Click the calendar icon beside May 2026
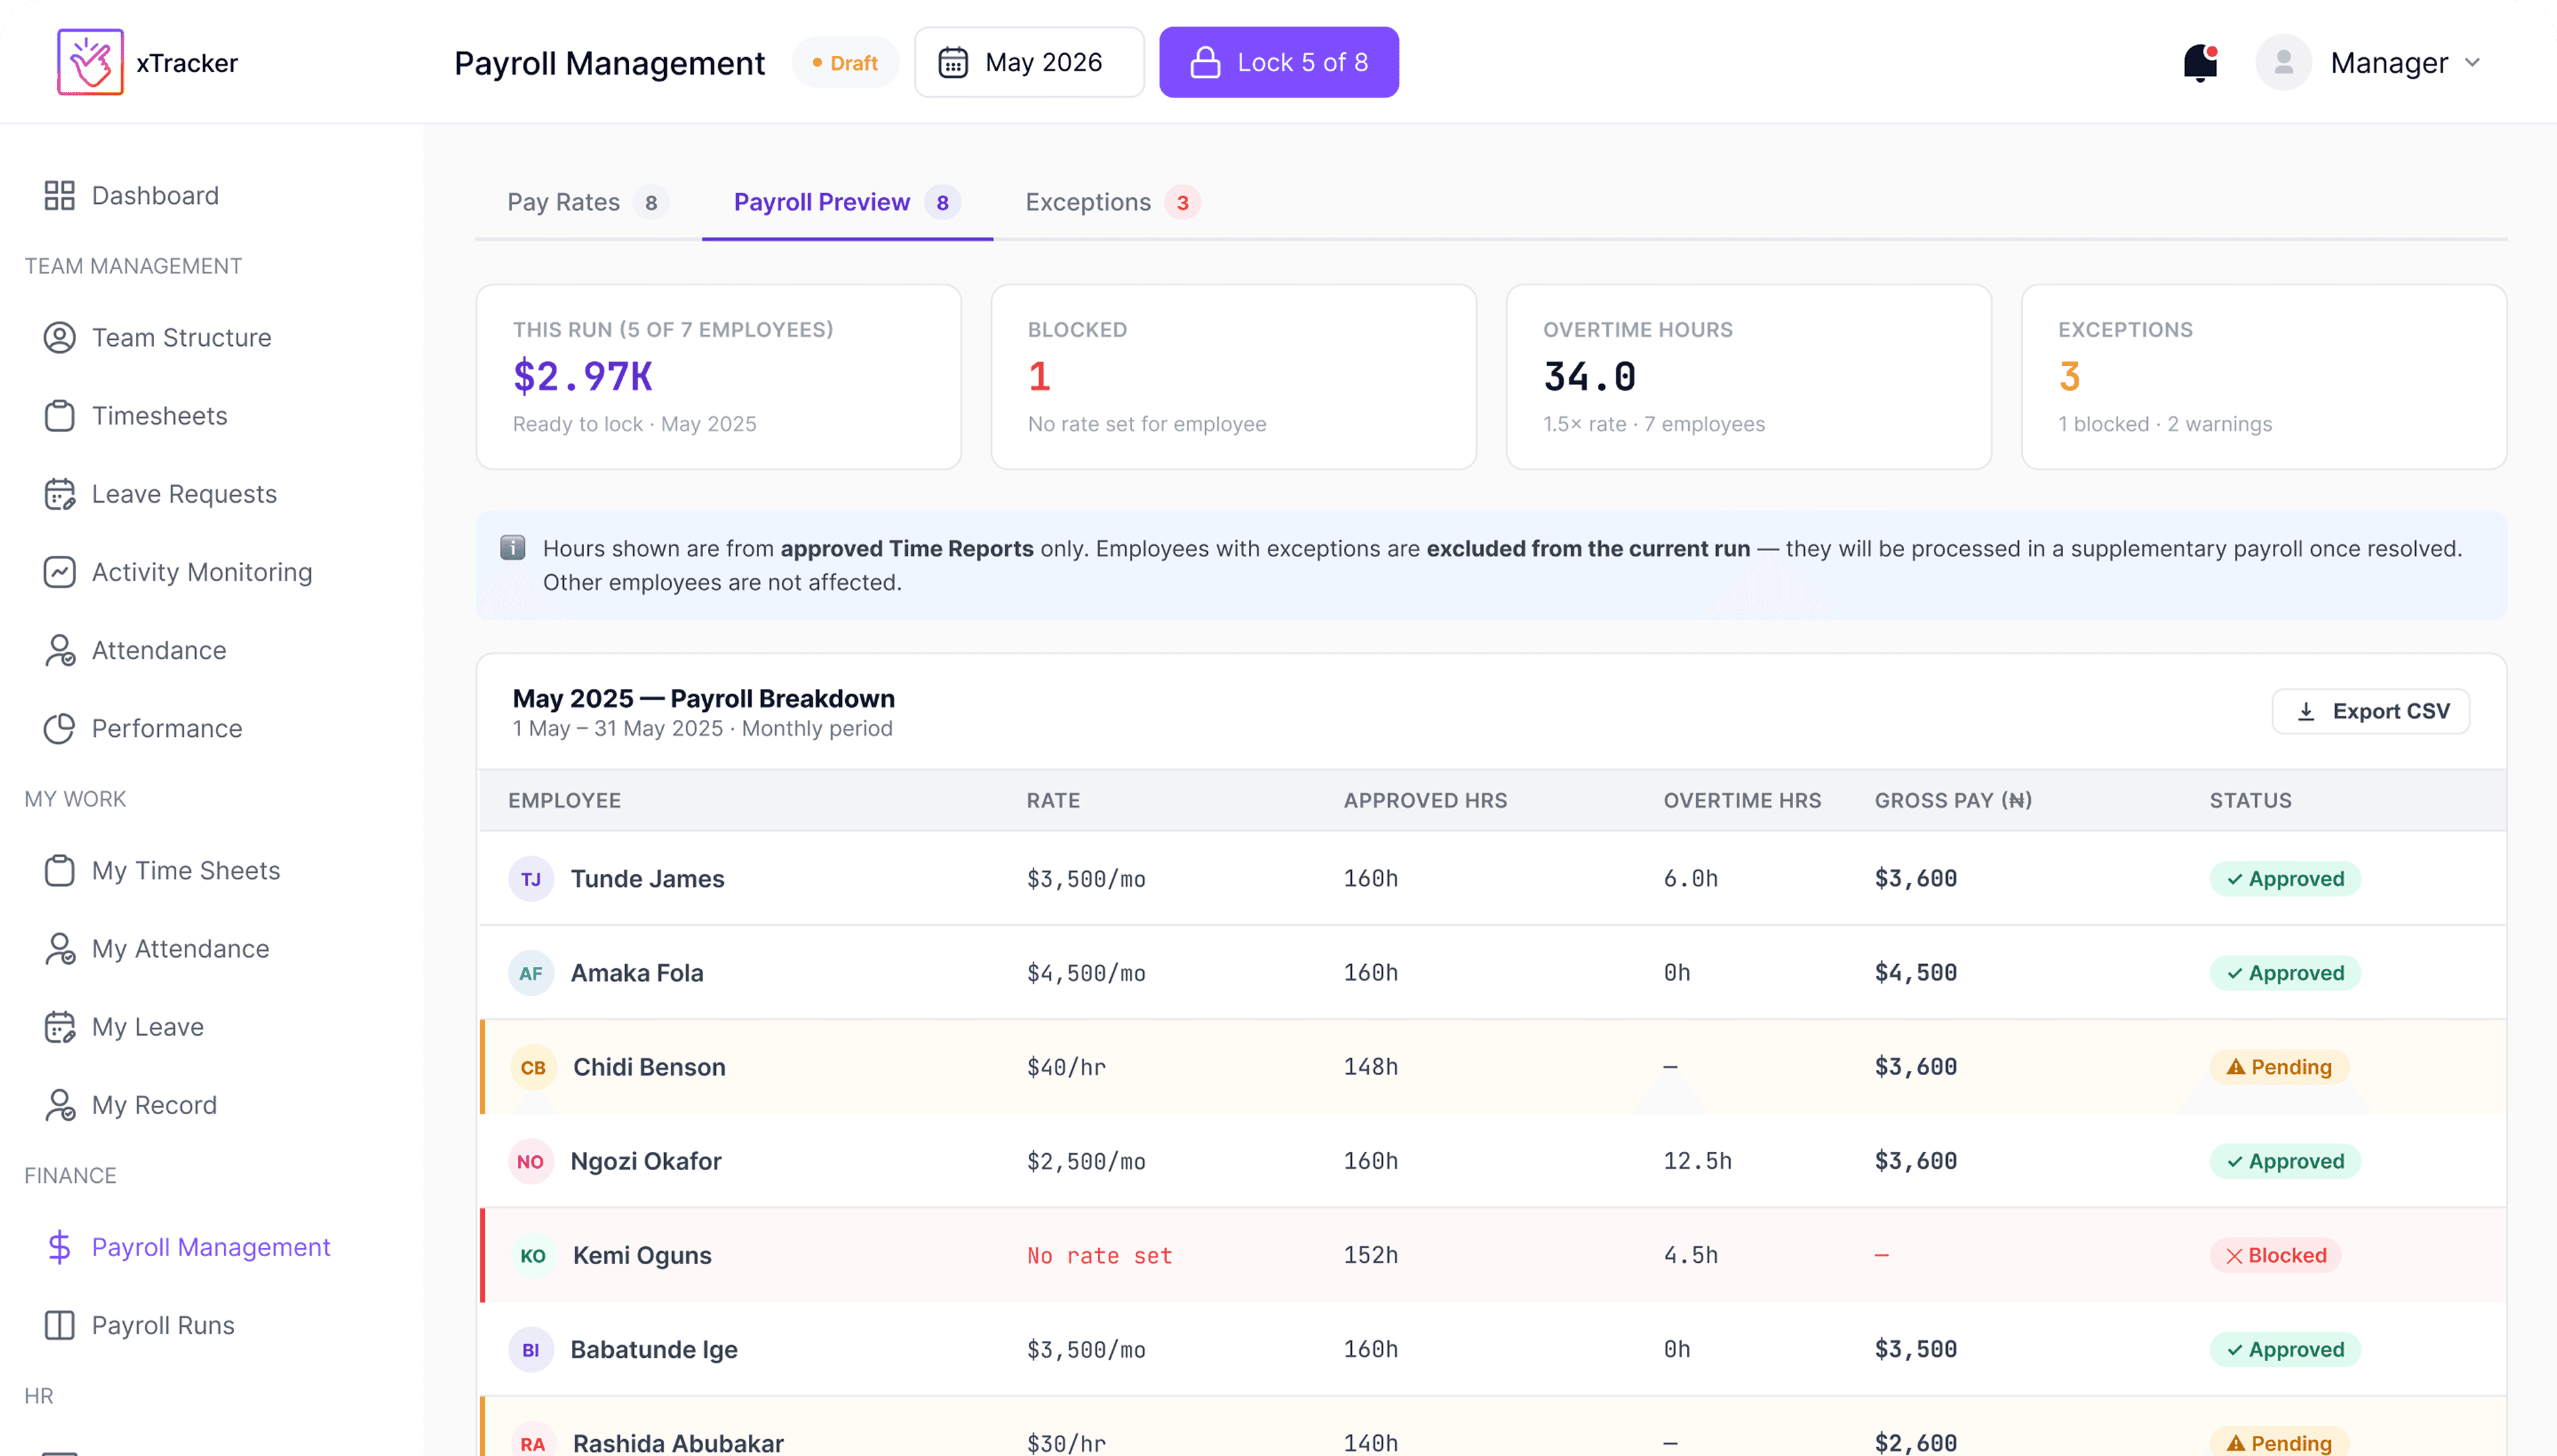The image size is (2557, 1456). (953, 62)
